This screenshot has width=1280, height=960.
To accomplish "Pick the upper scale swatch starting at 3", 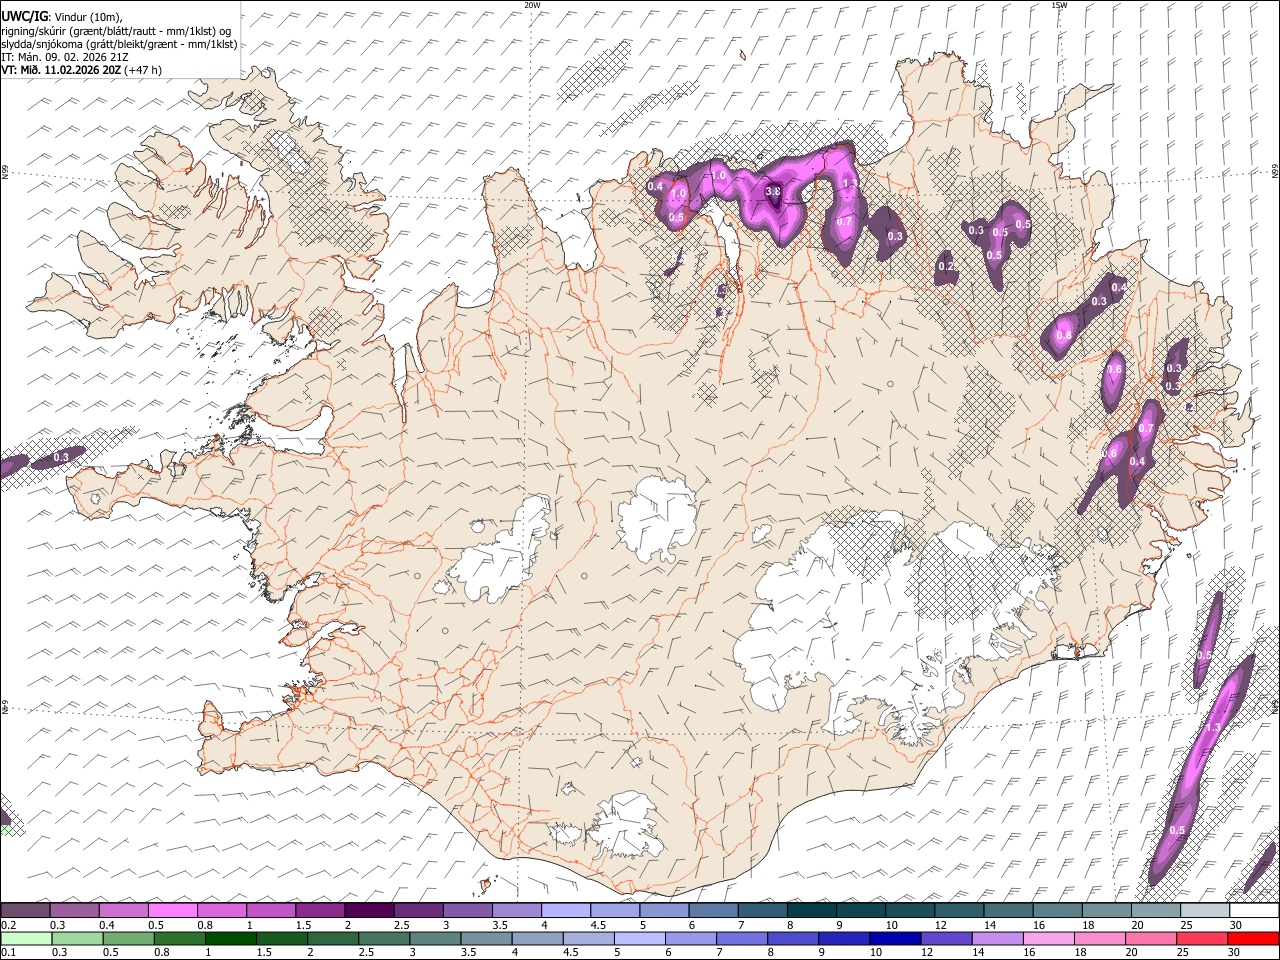I will point(467,910).
